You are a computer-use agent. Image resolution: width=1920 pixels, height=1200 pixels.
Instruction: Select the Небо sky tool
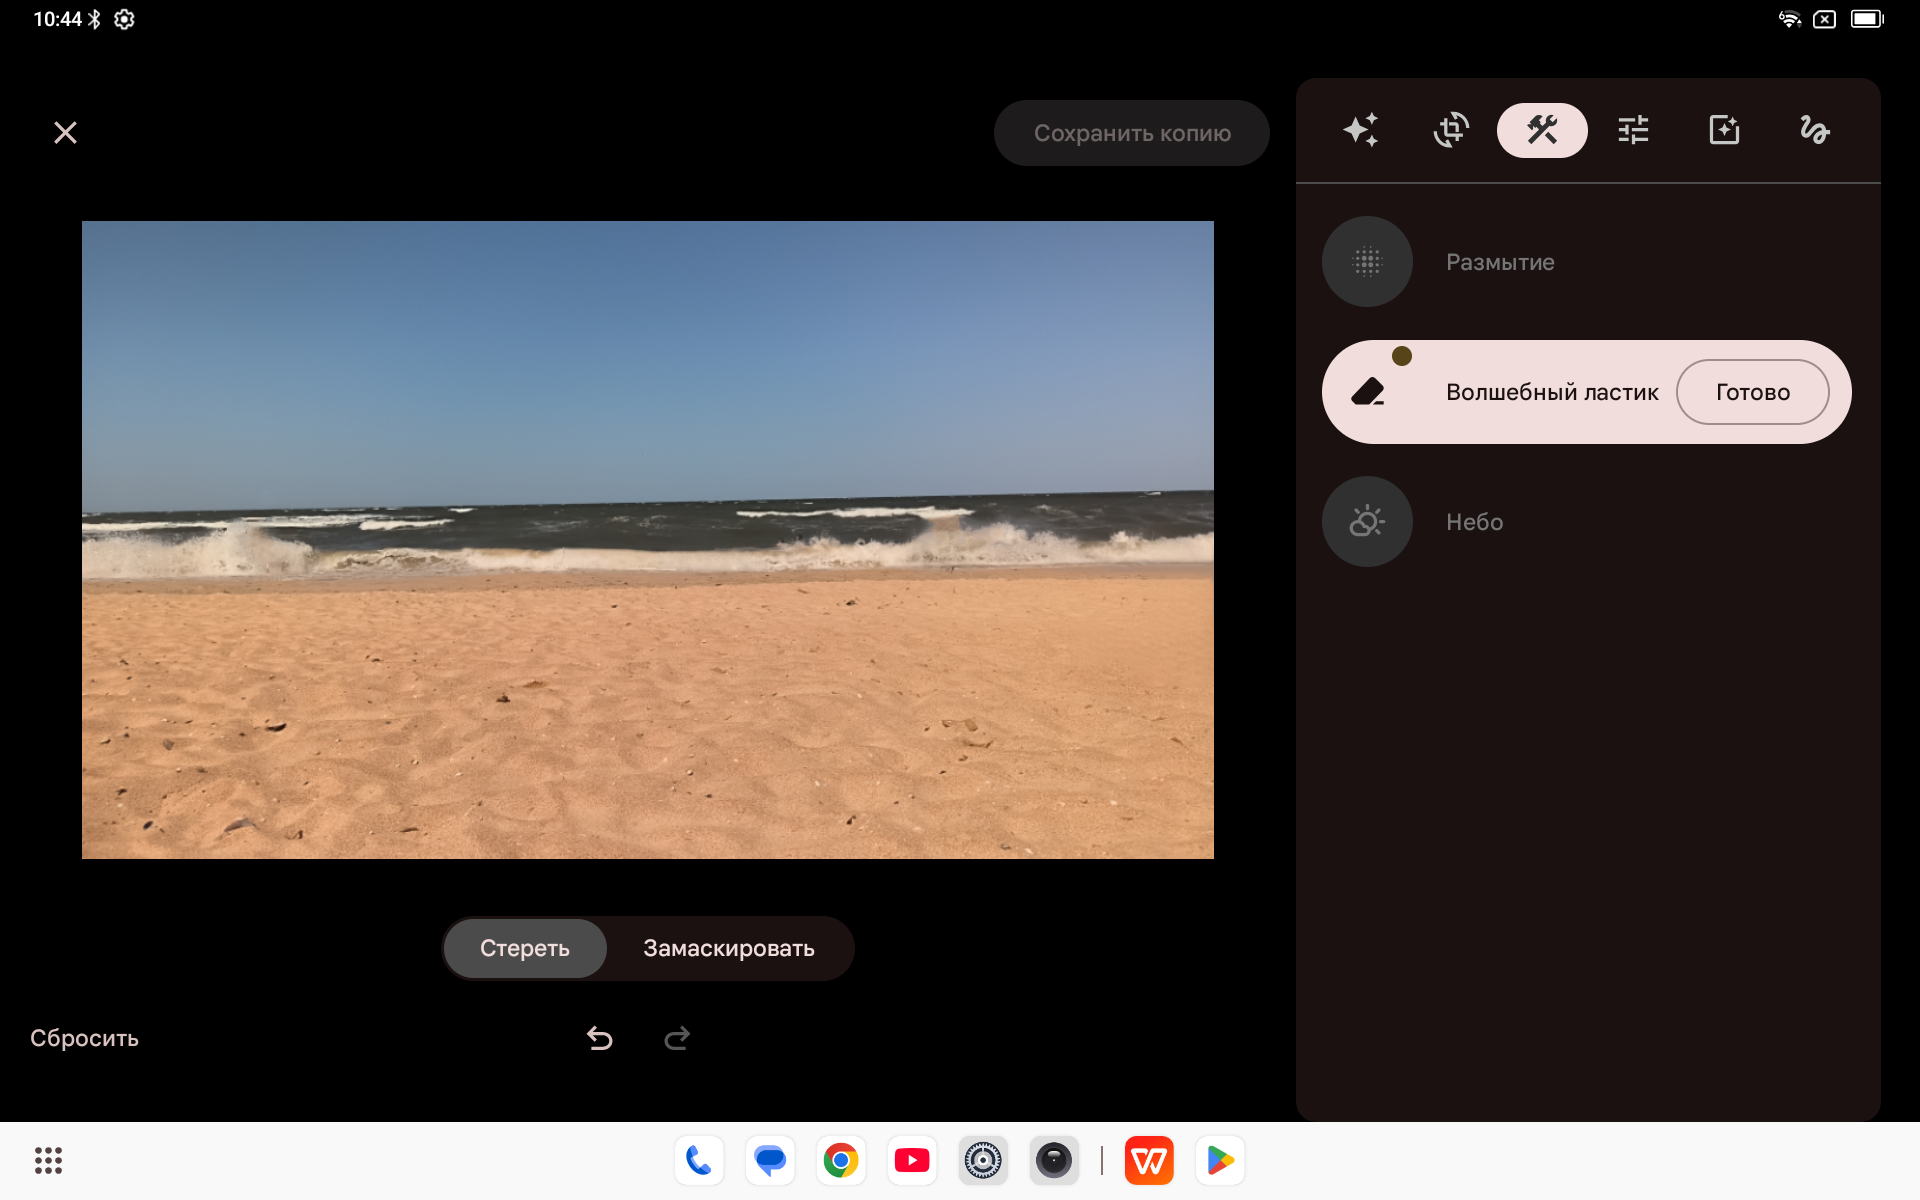(1367, 522)
